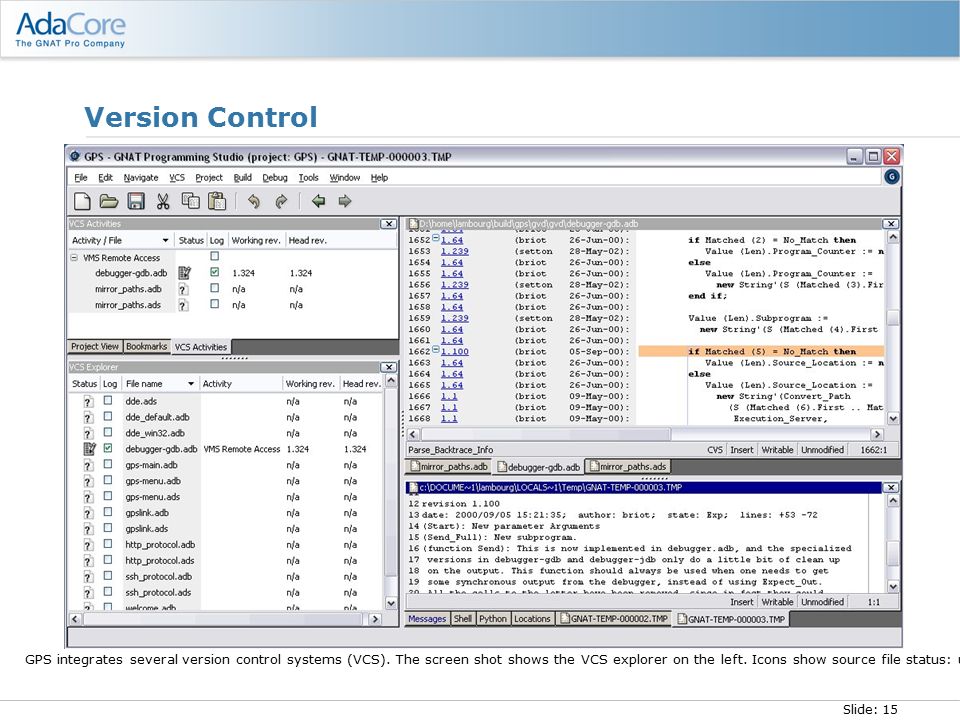Close the debugger-gdb.adb editor pane
The height and width of the screenshot is (720, 960).
pyautogui.click(x=891, y=224)
